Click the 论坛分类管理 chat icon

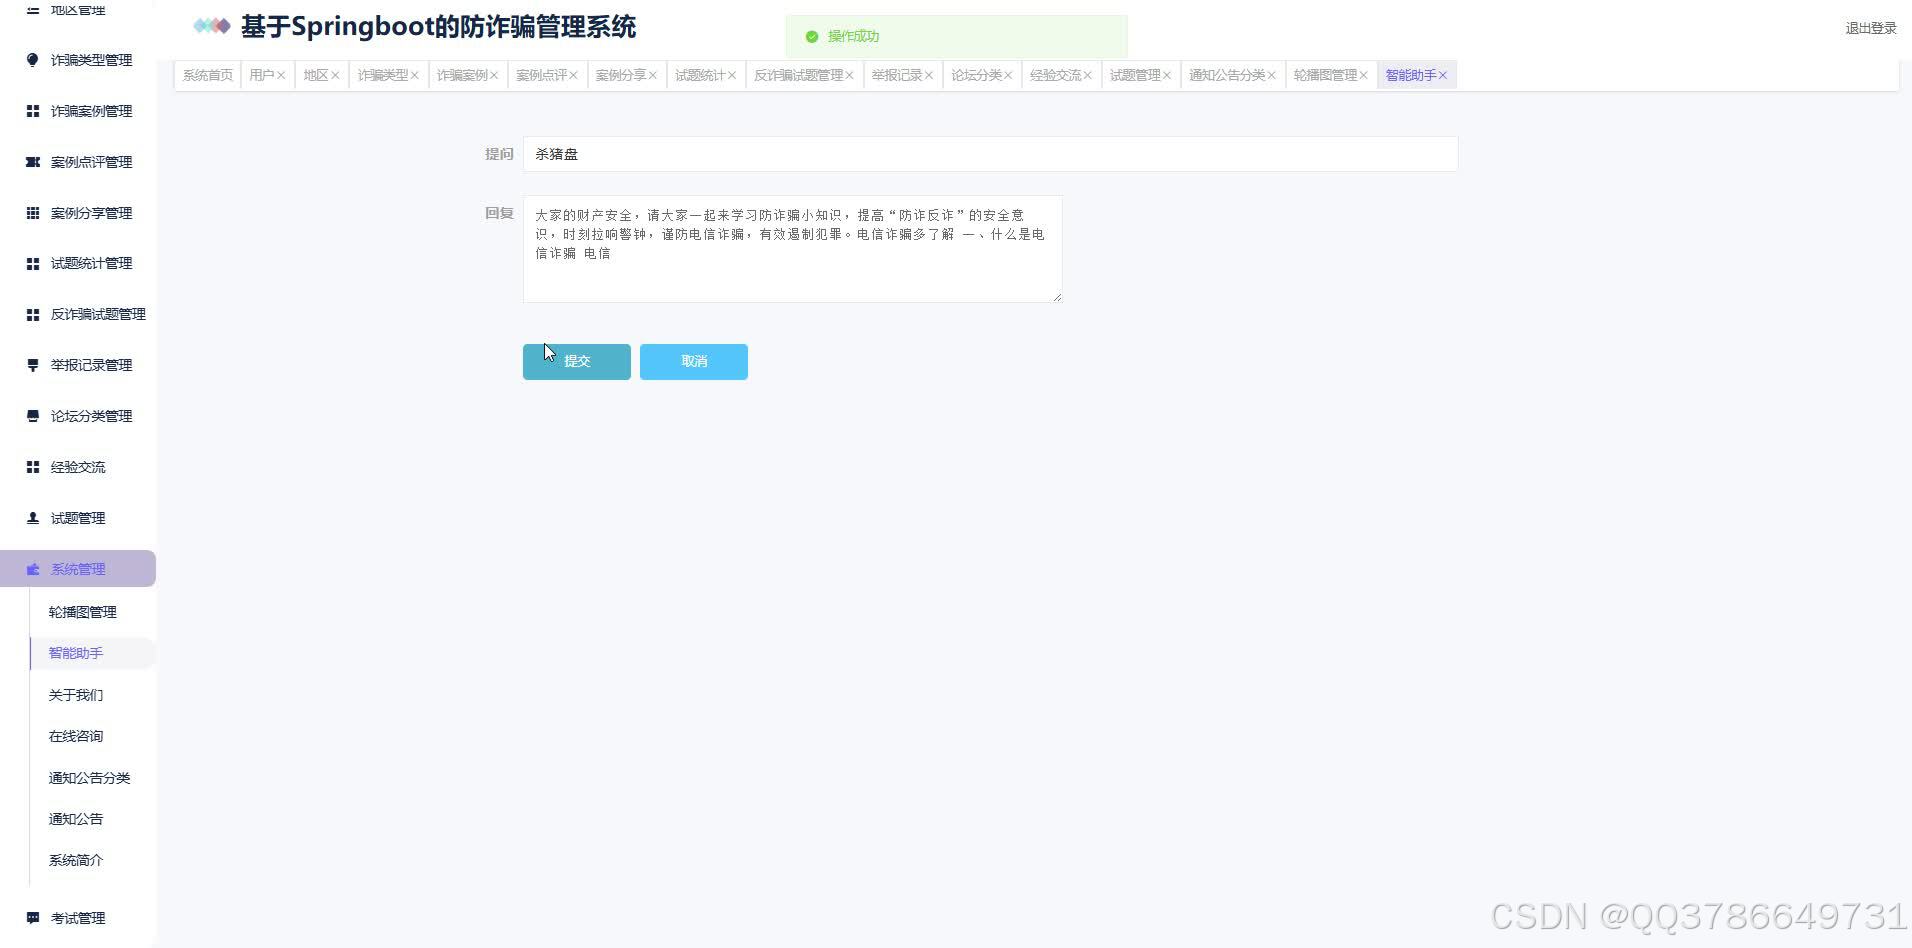[x=32, y=415]
